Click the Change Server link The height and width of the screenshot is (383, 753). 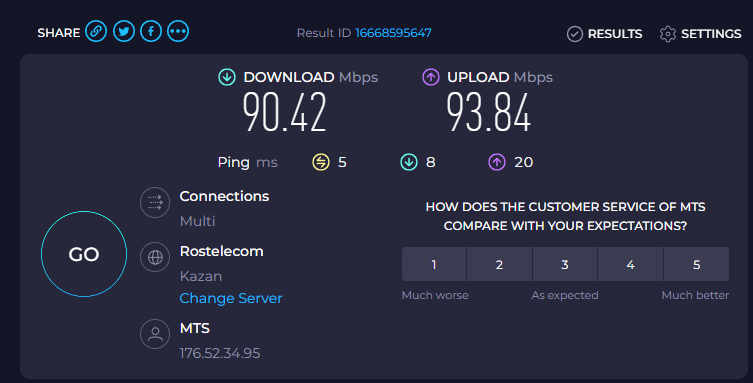coord(231,299)
